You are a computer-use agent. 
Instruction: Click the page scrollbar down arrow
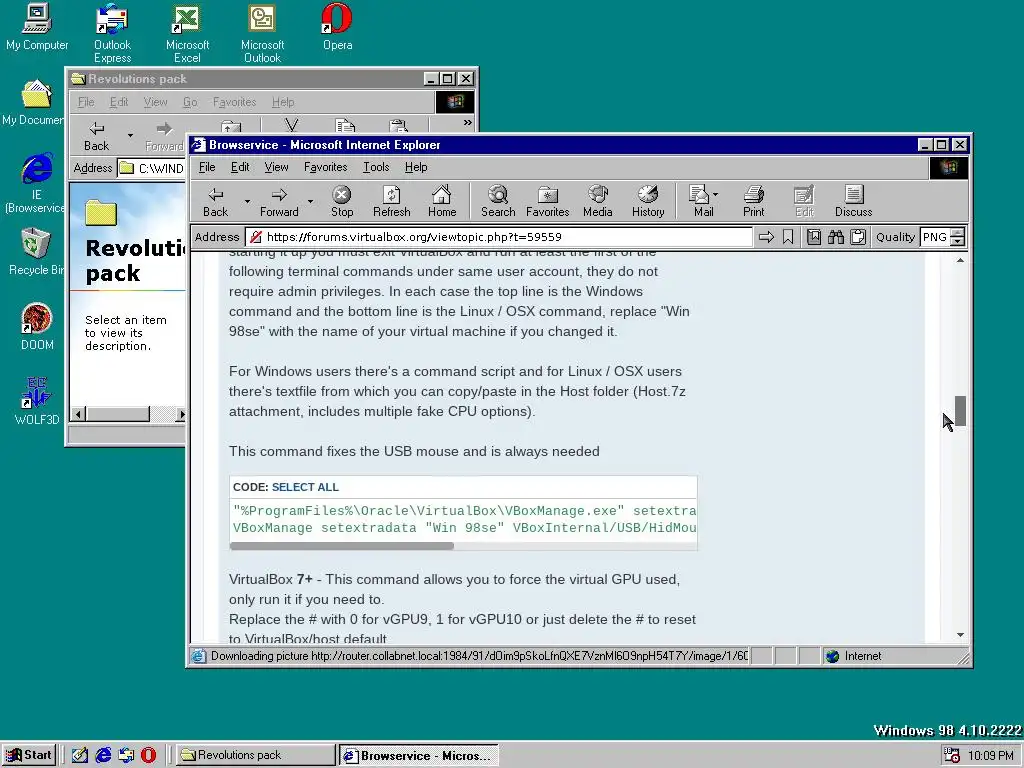coord(960,635)
